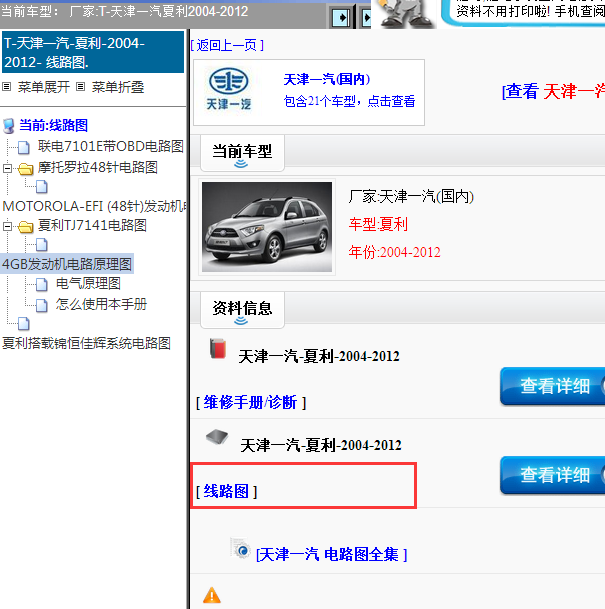Click 查看详细 button for 线路图

[553, 475]
